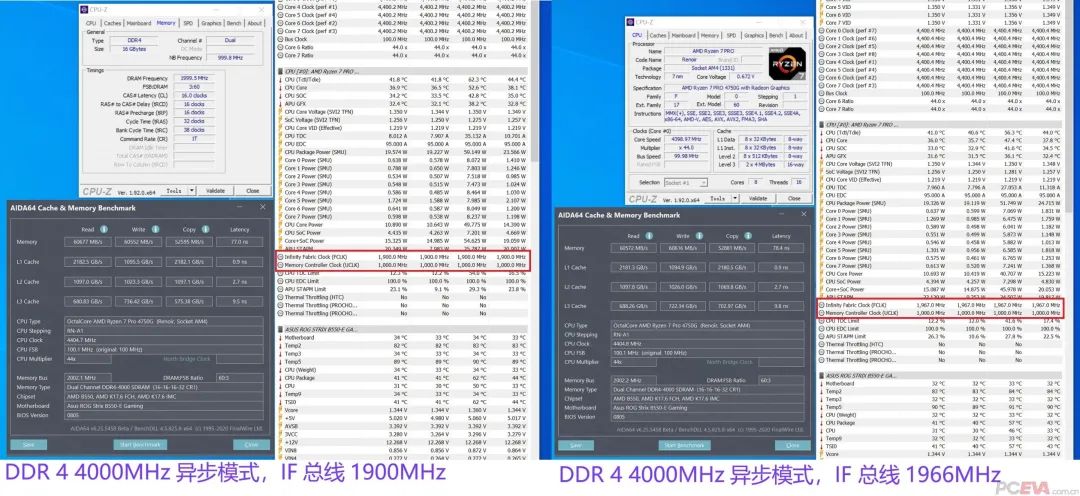1080x496 pixels.
Task: Click clock icon beside Core 1 Clock (perf #6)
Action: click(x=821, y=39)
